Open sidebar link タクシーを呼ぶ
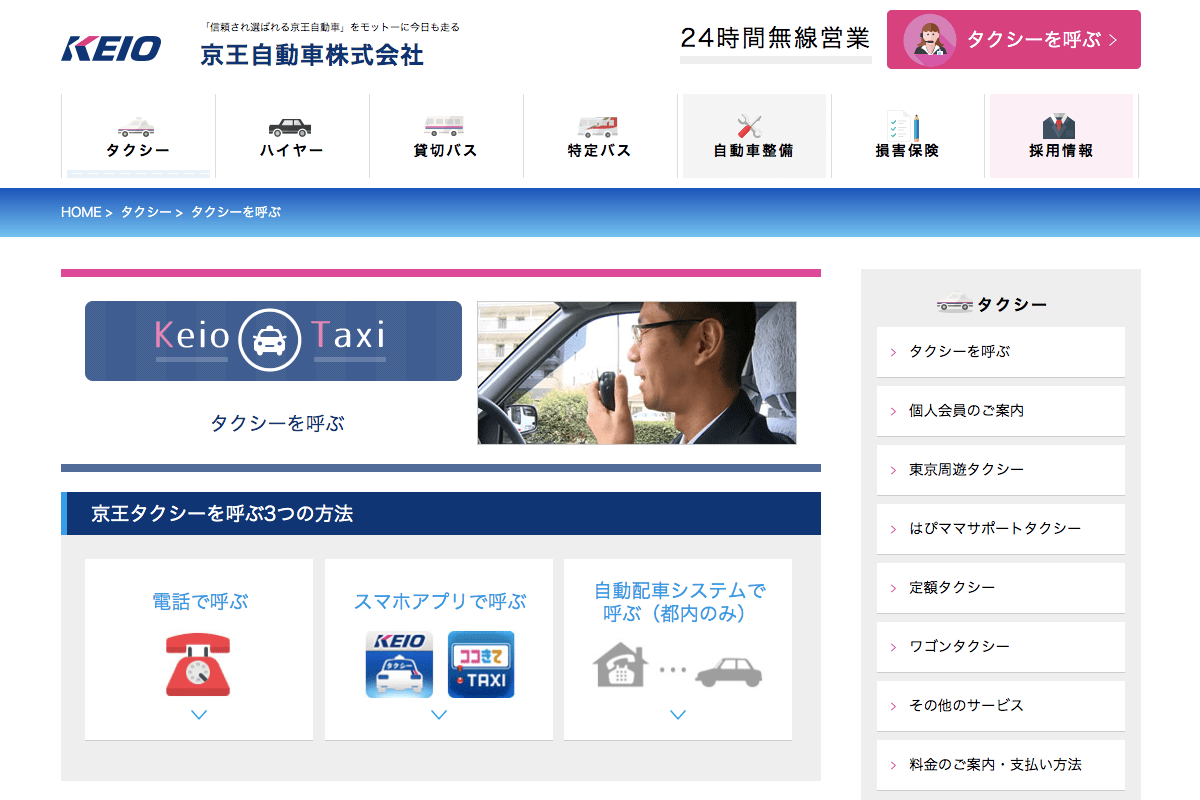 point(1001,352)
